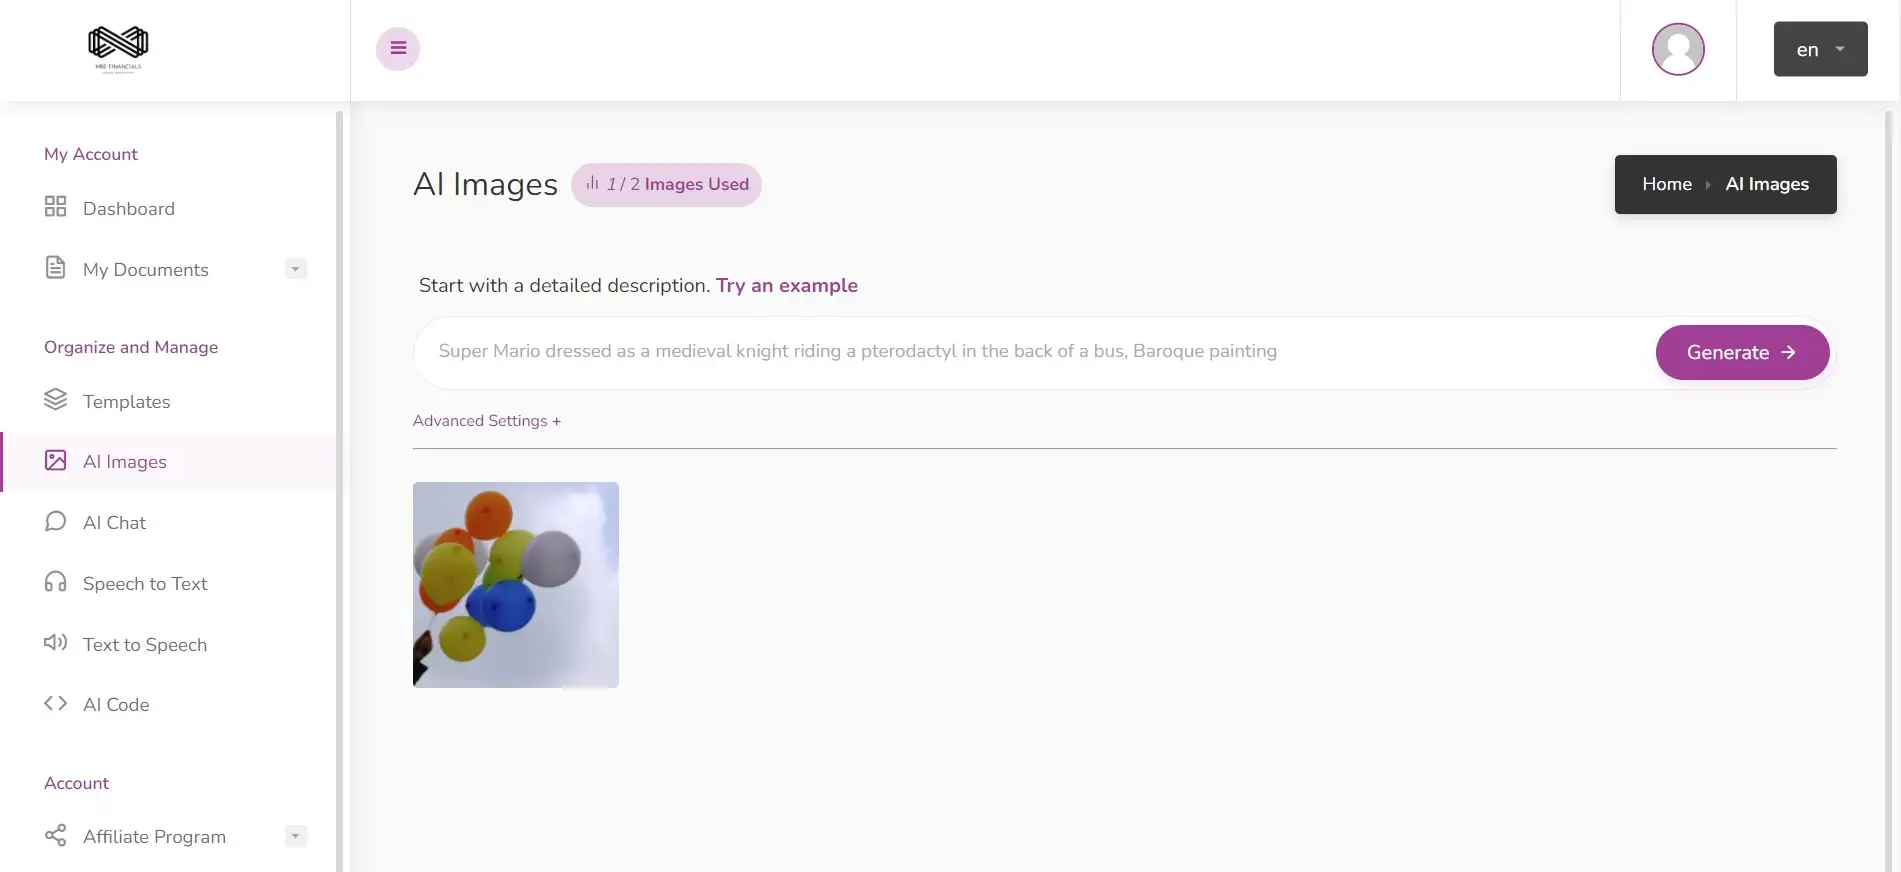Open the AI Code menu item
This screenshot has width=1901, height=872.
[x=116, y=704]
